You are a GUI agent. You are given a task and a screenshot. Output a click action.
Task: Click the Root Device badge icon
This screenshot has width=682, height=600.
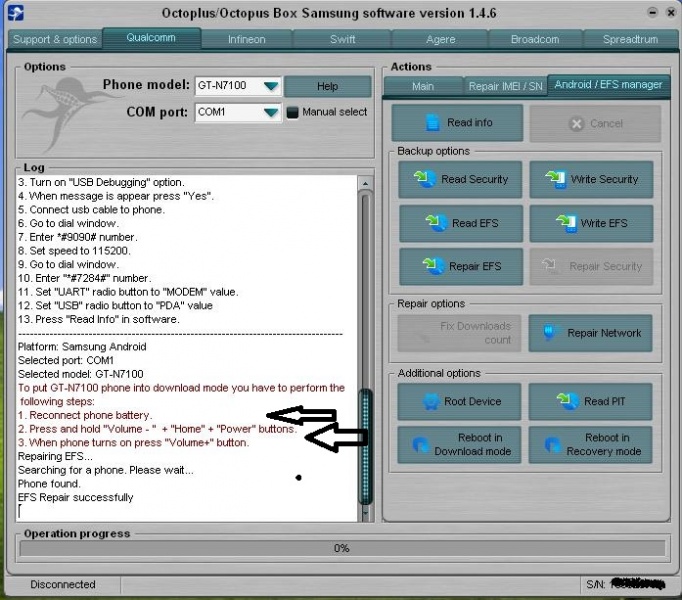431,401
